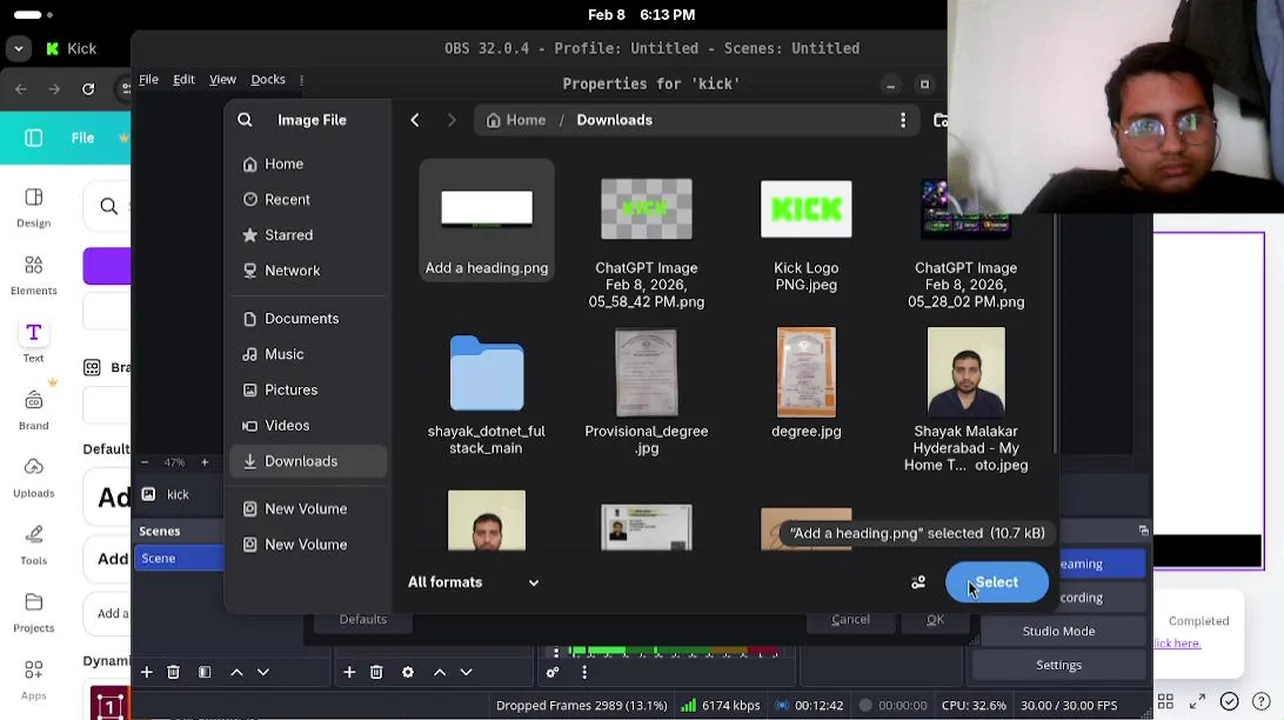Toggle Studio Mode in OBS
This screenshot has width=1284, height=720.
1059,631
